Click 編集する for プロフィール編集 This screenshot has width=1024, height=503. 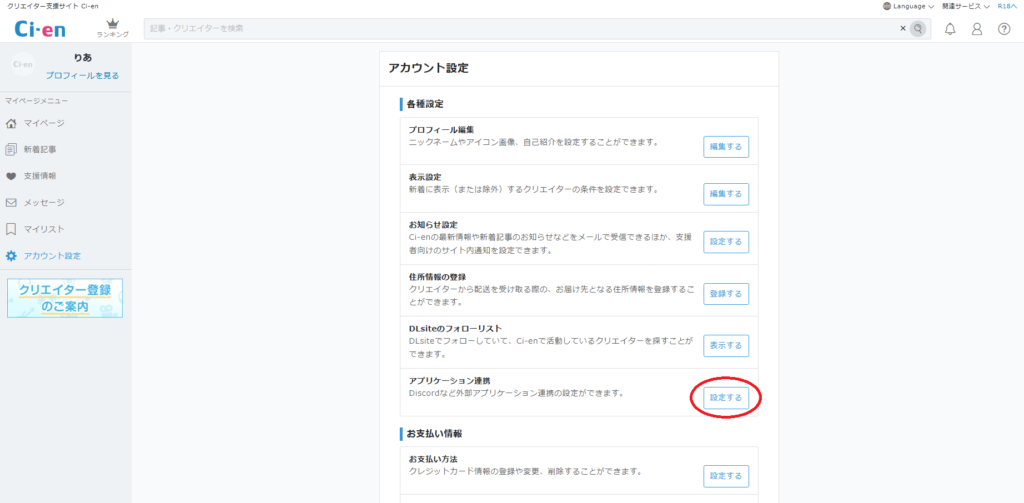[726, 147]
